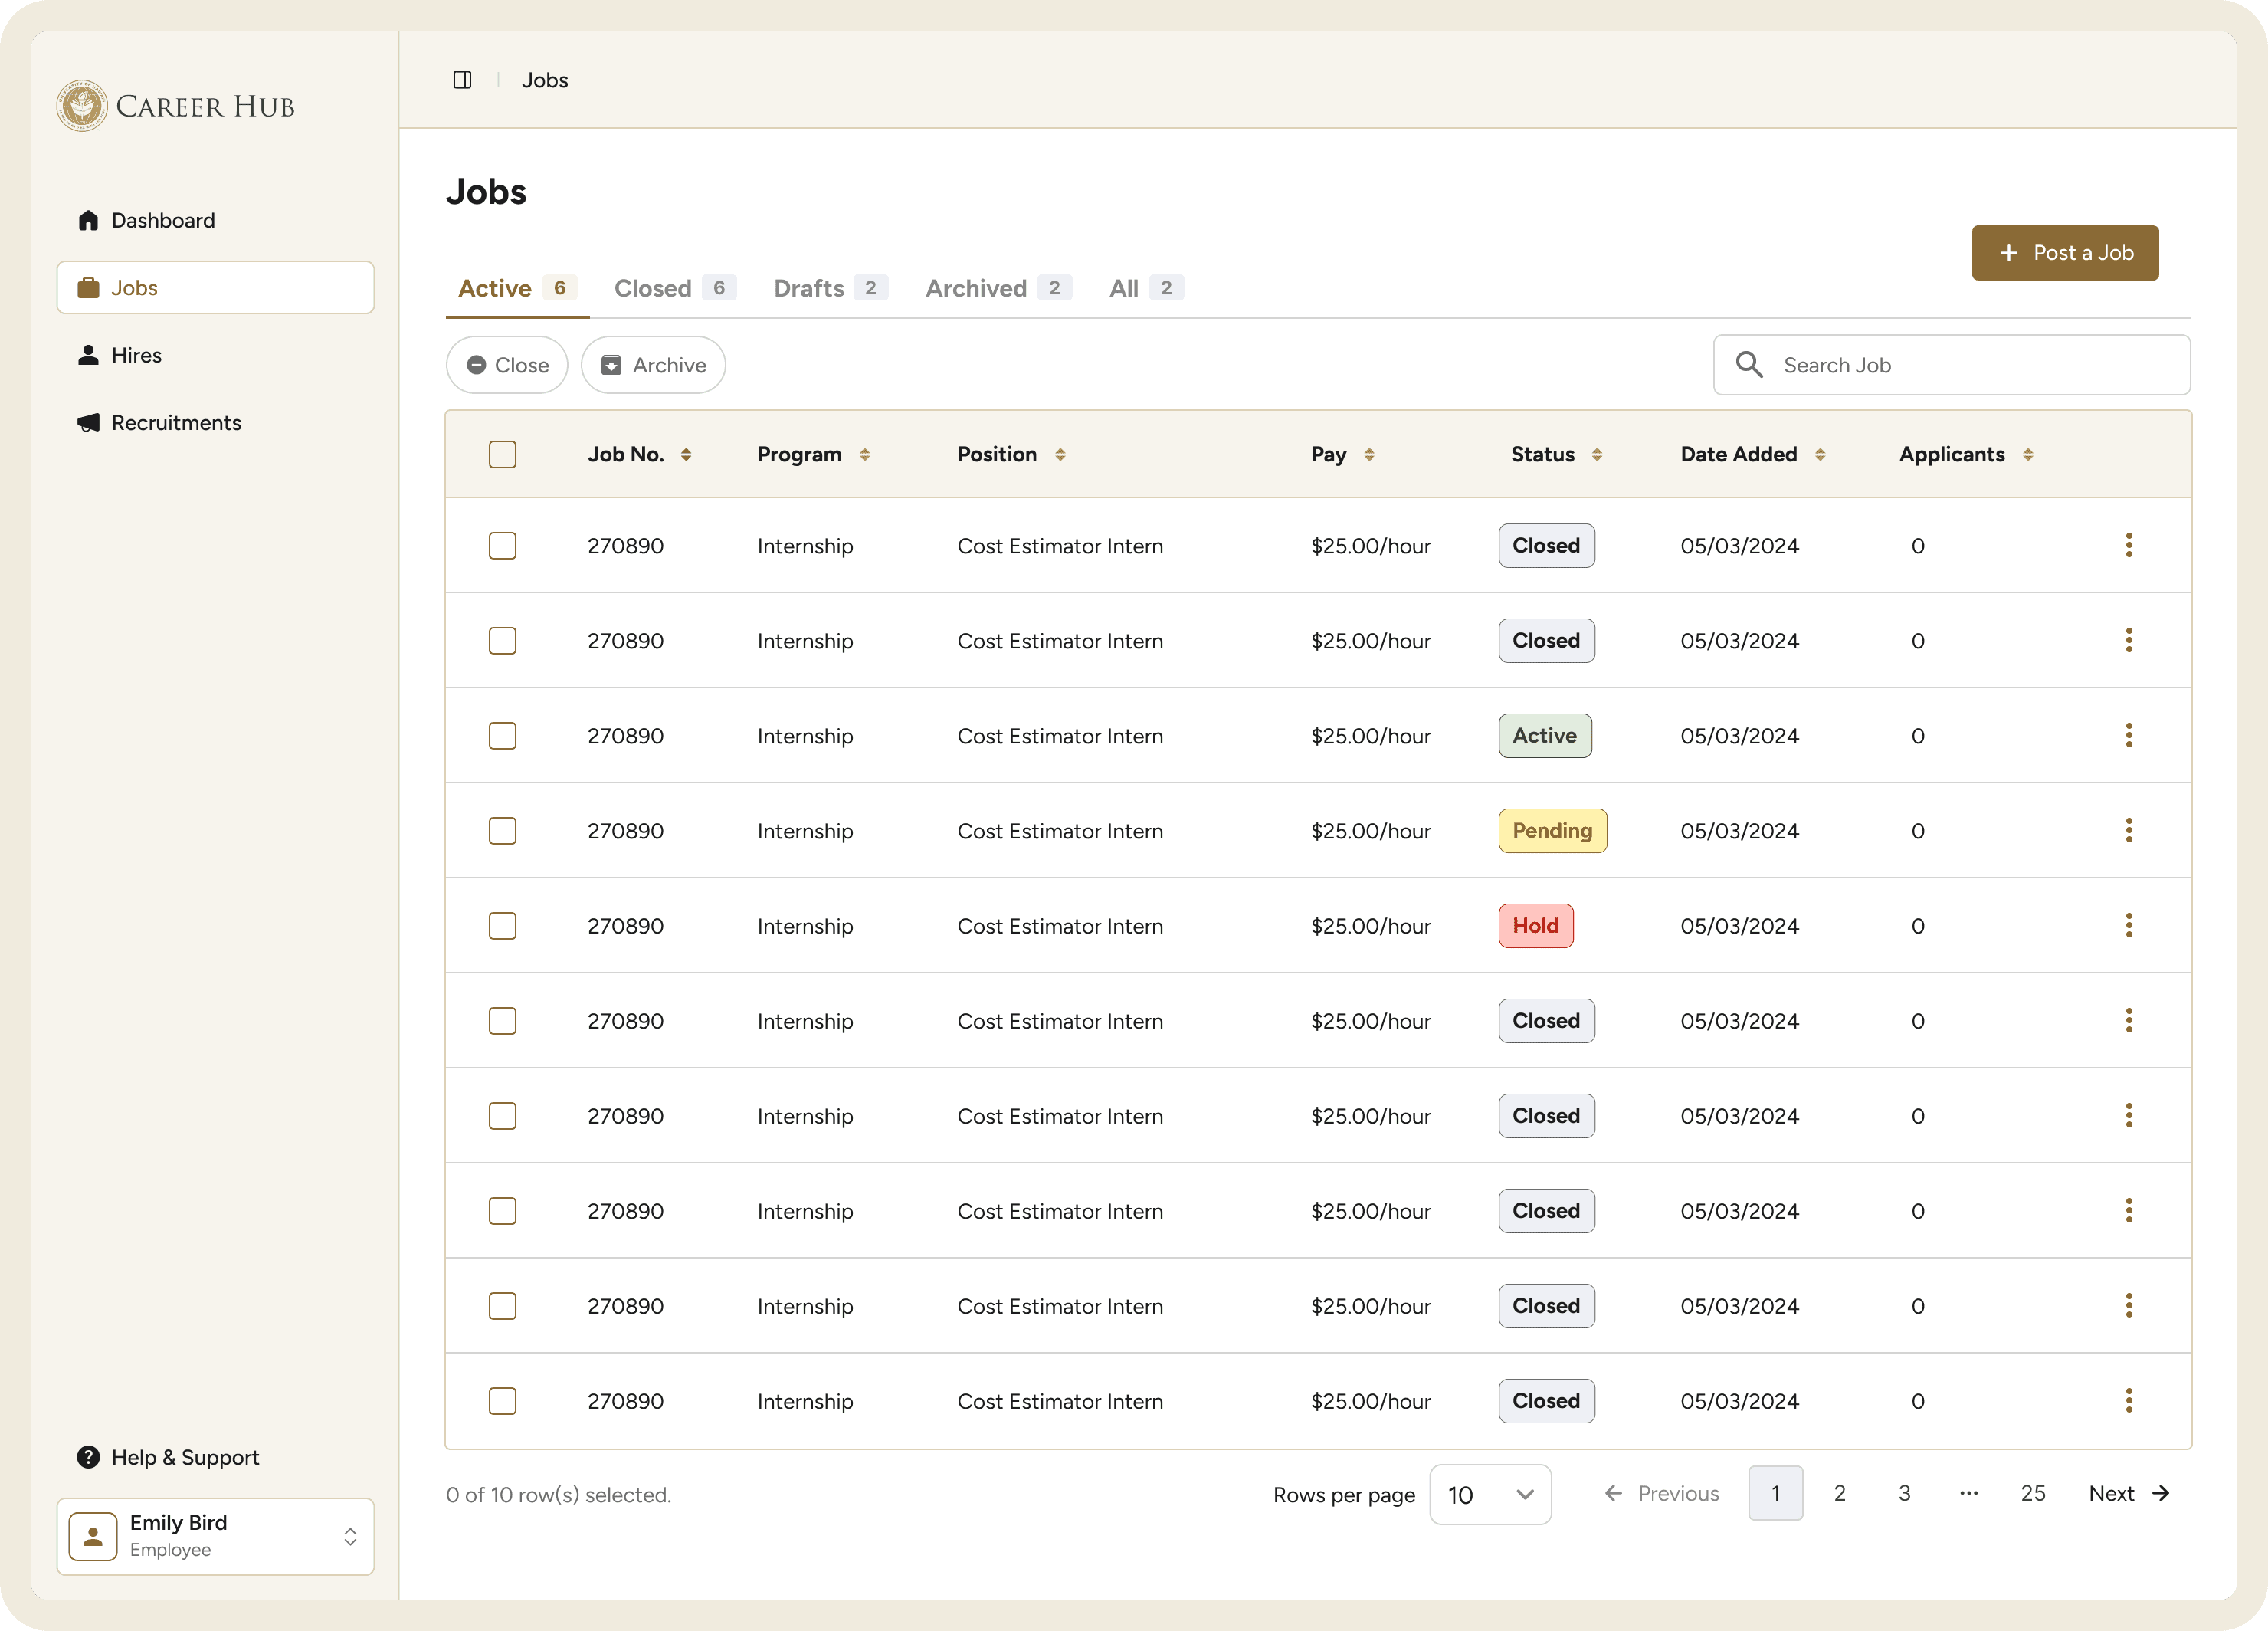This screenshot has width=2268, height=1631.
Task: Open Dashboard via home icon
Action: [89, 220]
